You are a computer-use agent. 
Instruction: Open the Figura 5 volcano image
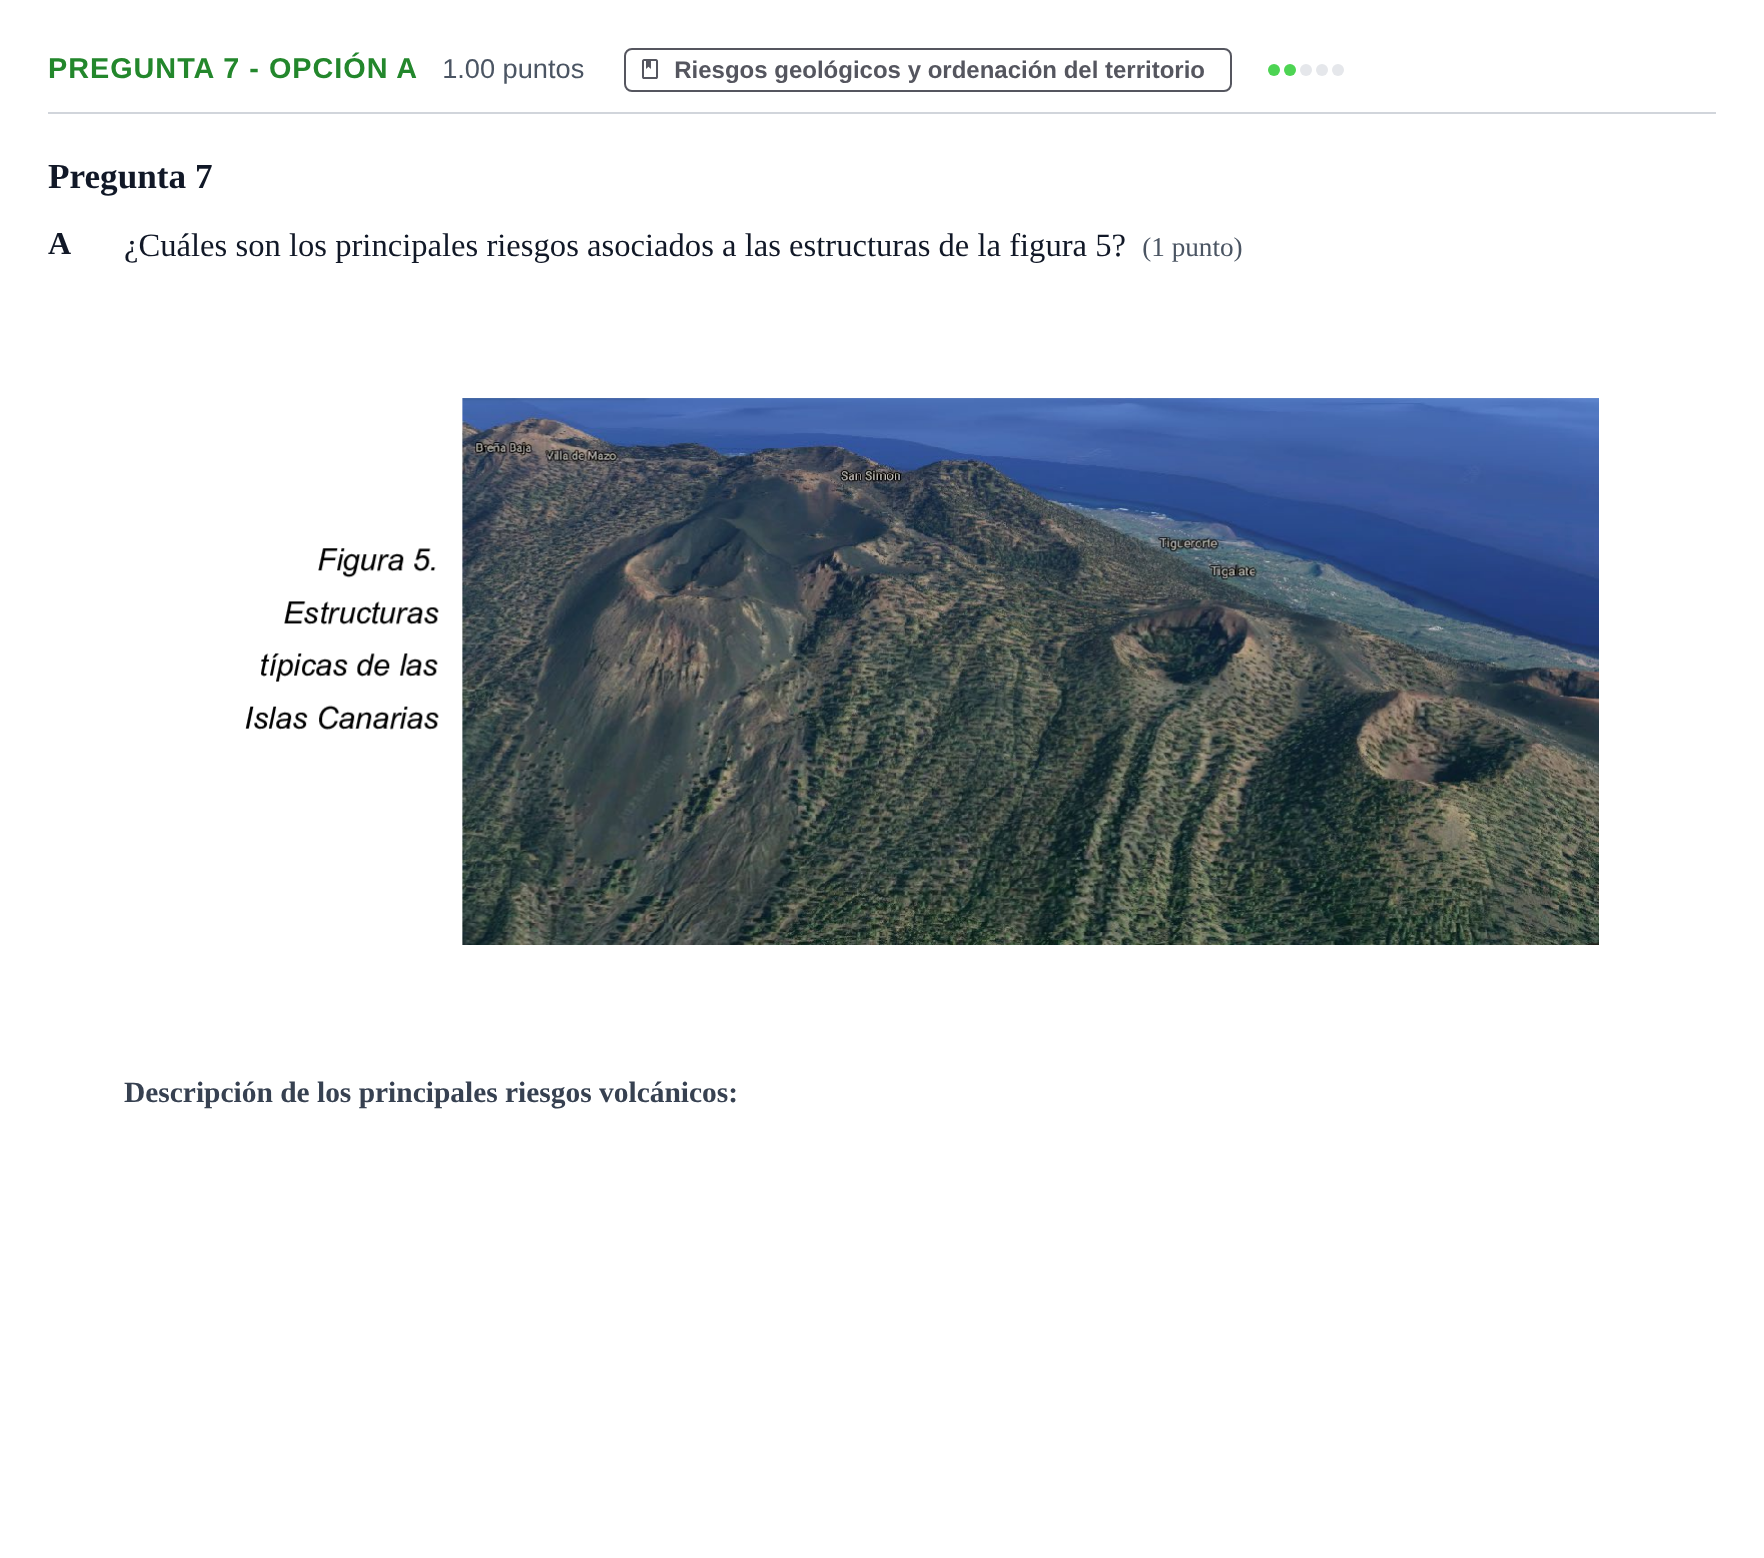[1030, 671]
